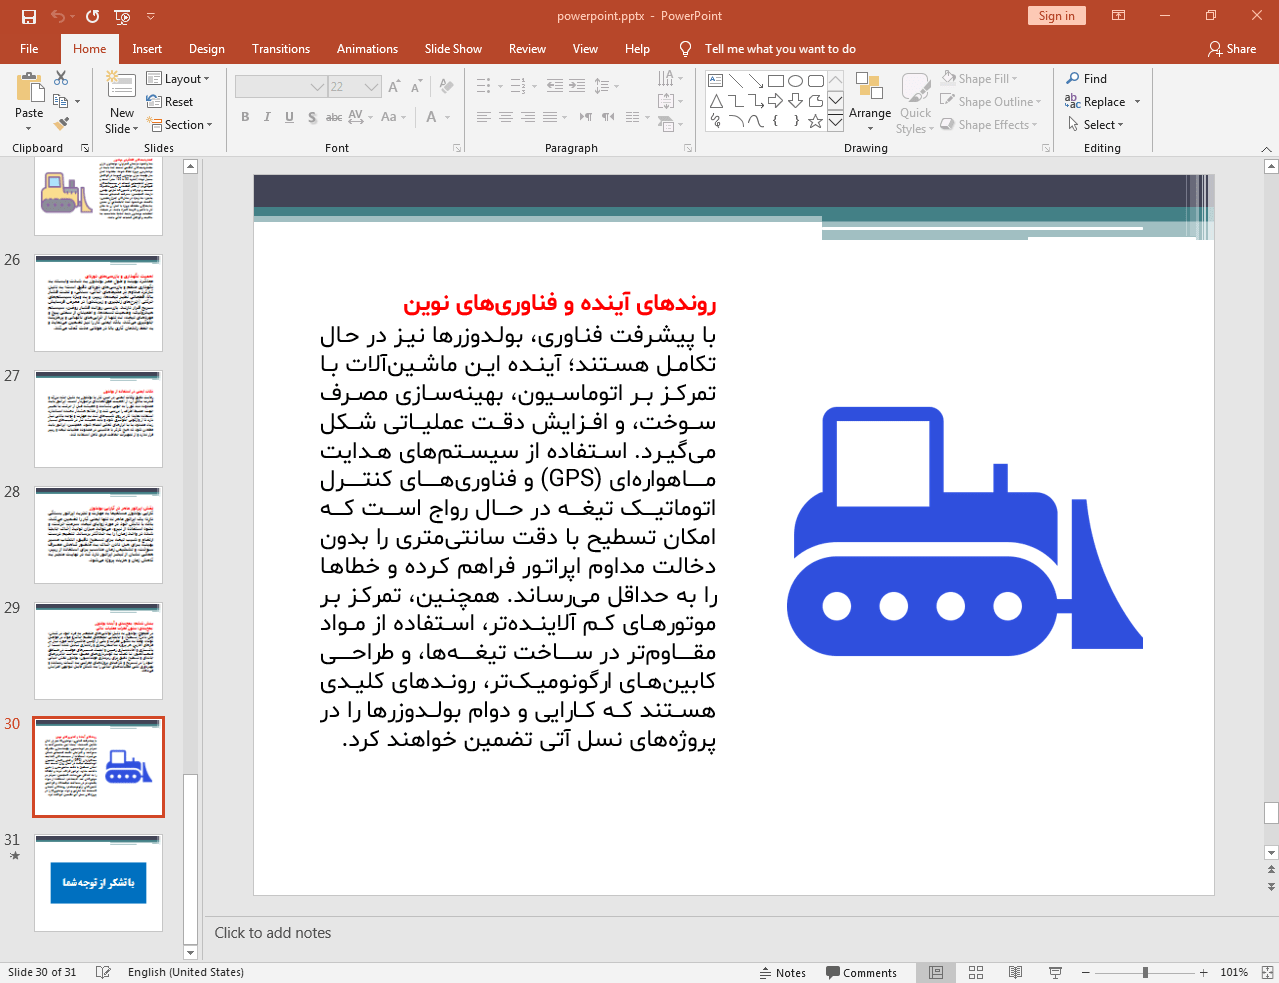Click the Cut scissors icon

pos(61,78)
